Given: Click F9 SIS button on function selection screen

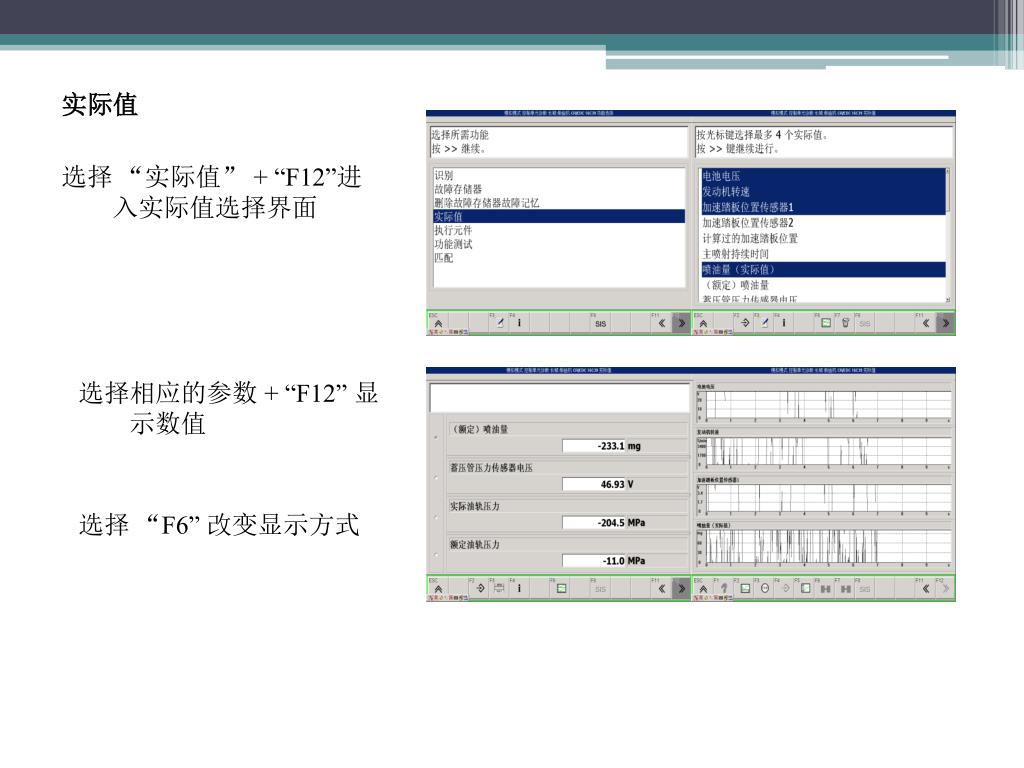Looking at the screenshot, I should [x=600, y=323].
